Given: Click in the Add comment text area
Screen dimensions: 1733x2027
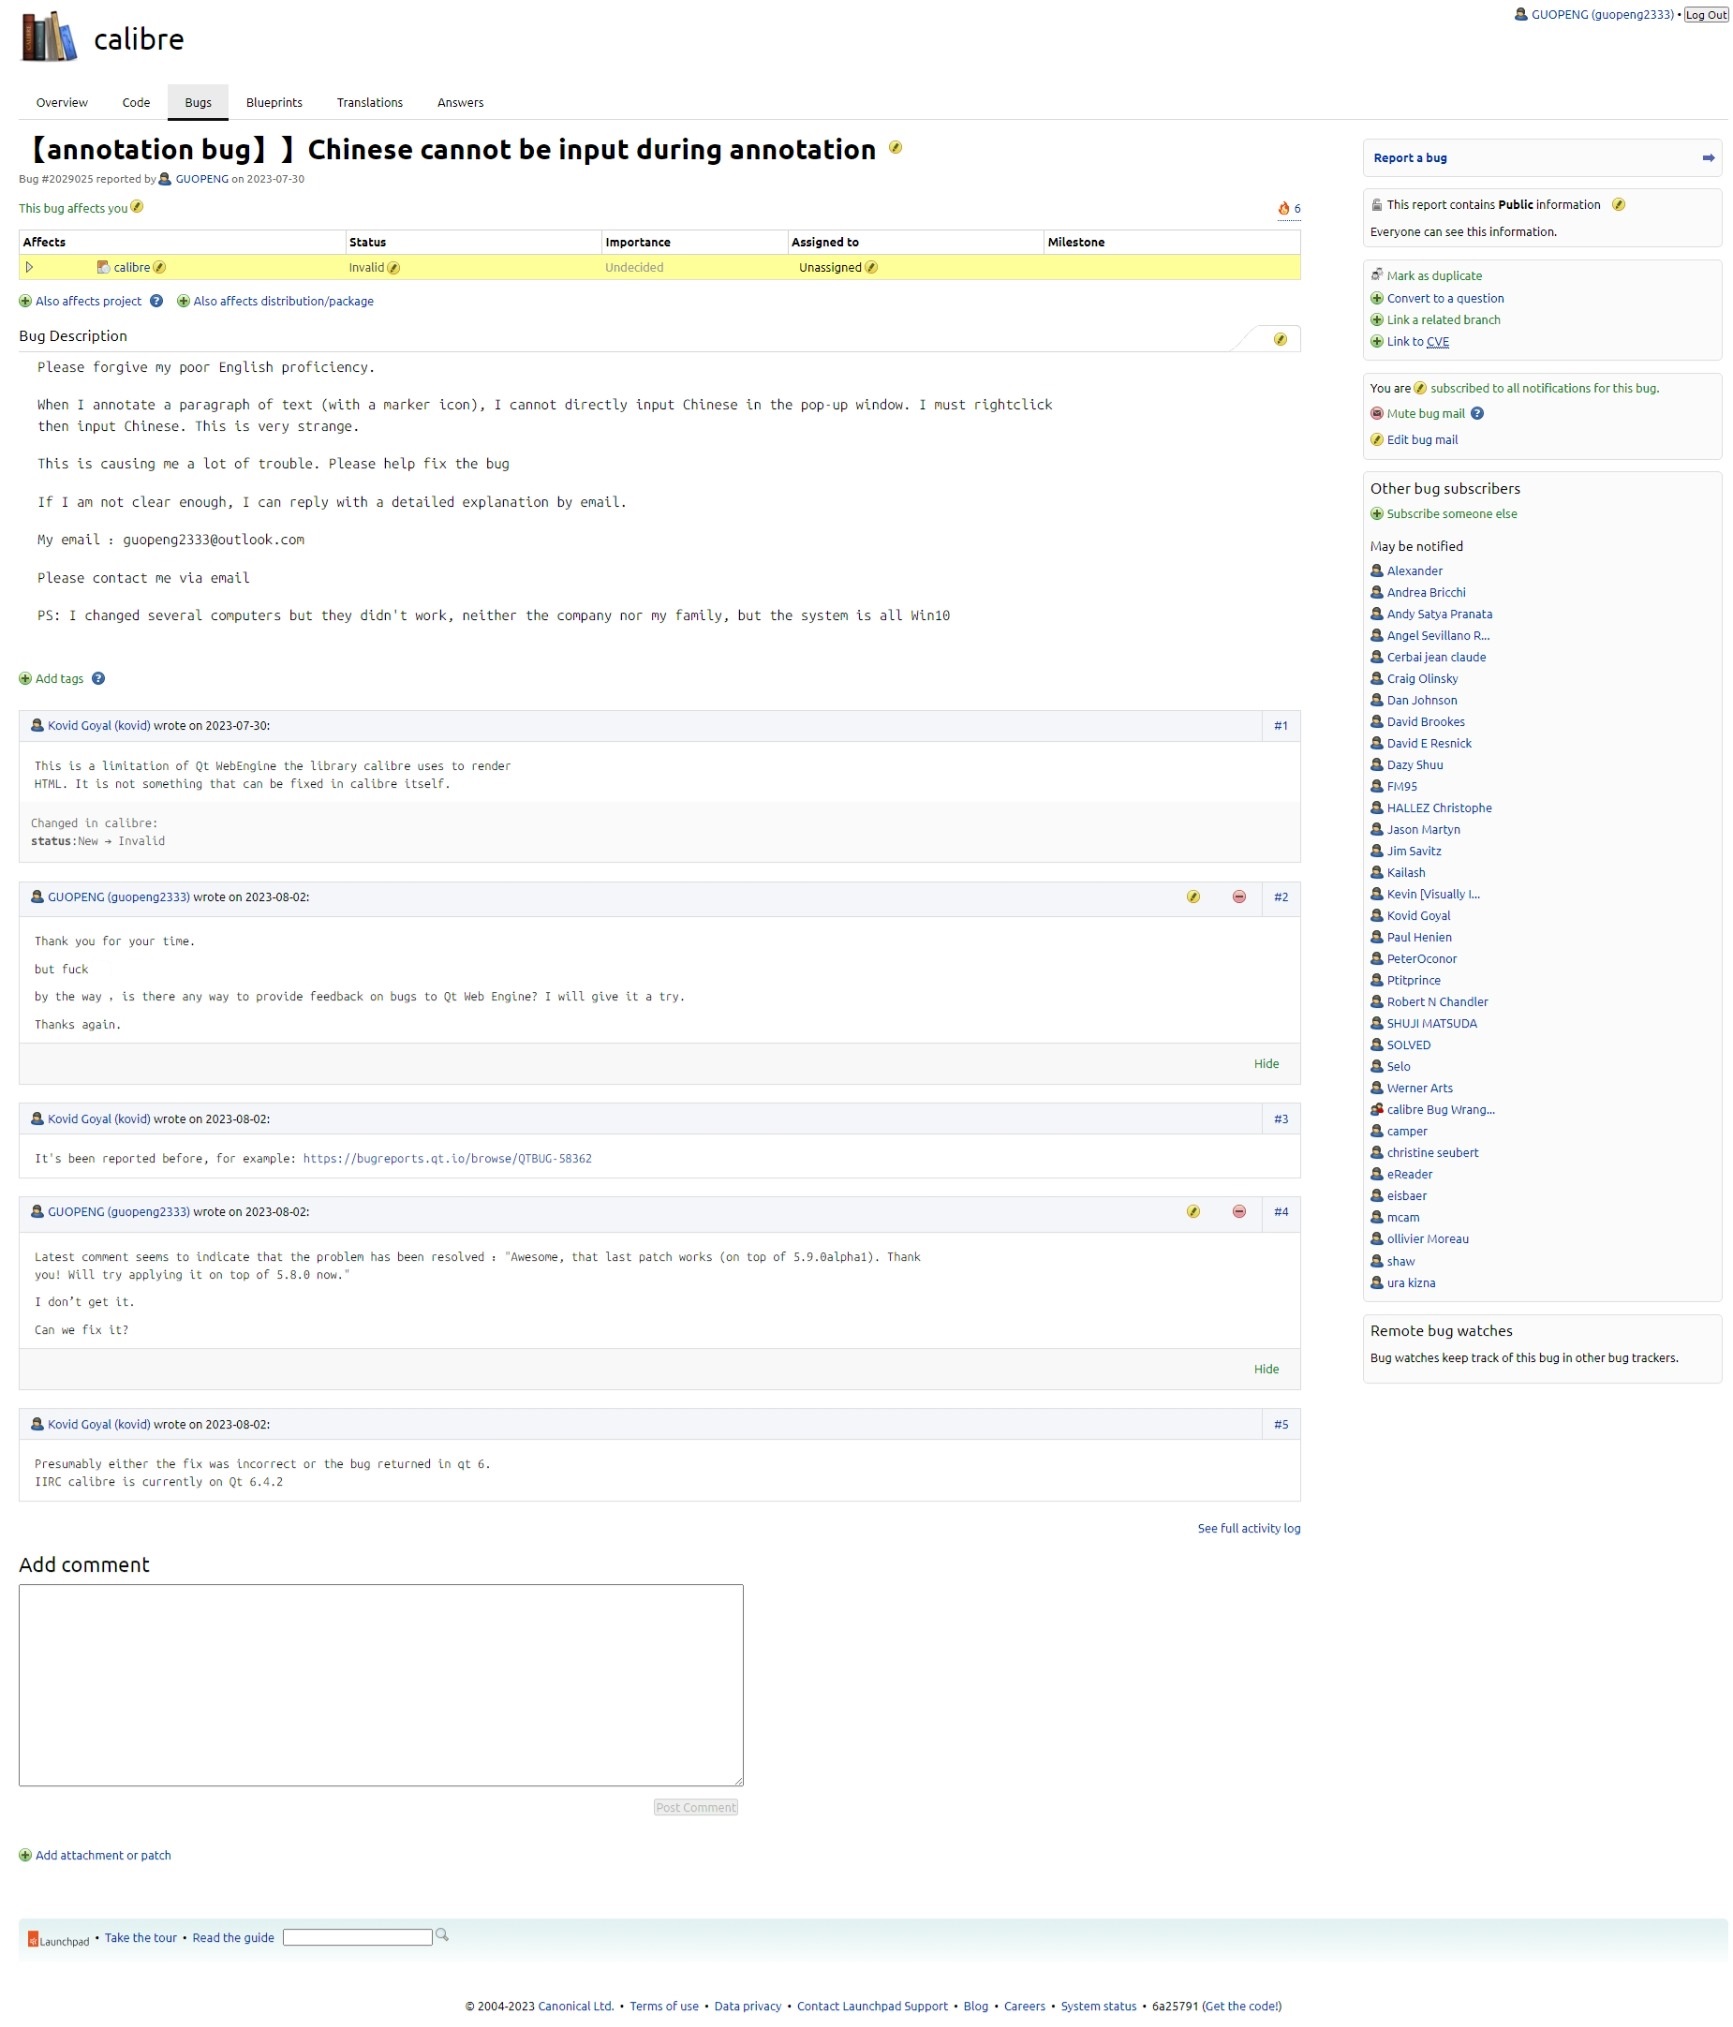Looking at the screenshot, I should coord(381,1685).
